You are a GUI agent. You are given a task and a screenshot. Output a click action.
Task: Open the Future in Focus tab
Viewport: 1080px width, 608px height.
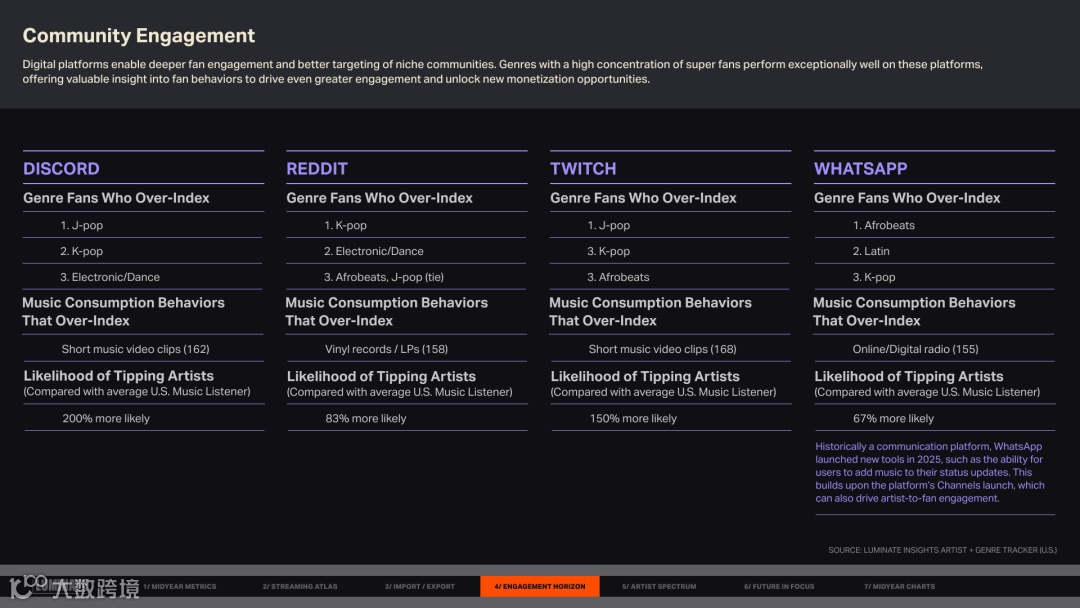tap(779, 587)
